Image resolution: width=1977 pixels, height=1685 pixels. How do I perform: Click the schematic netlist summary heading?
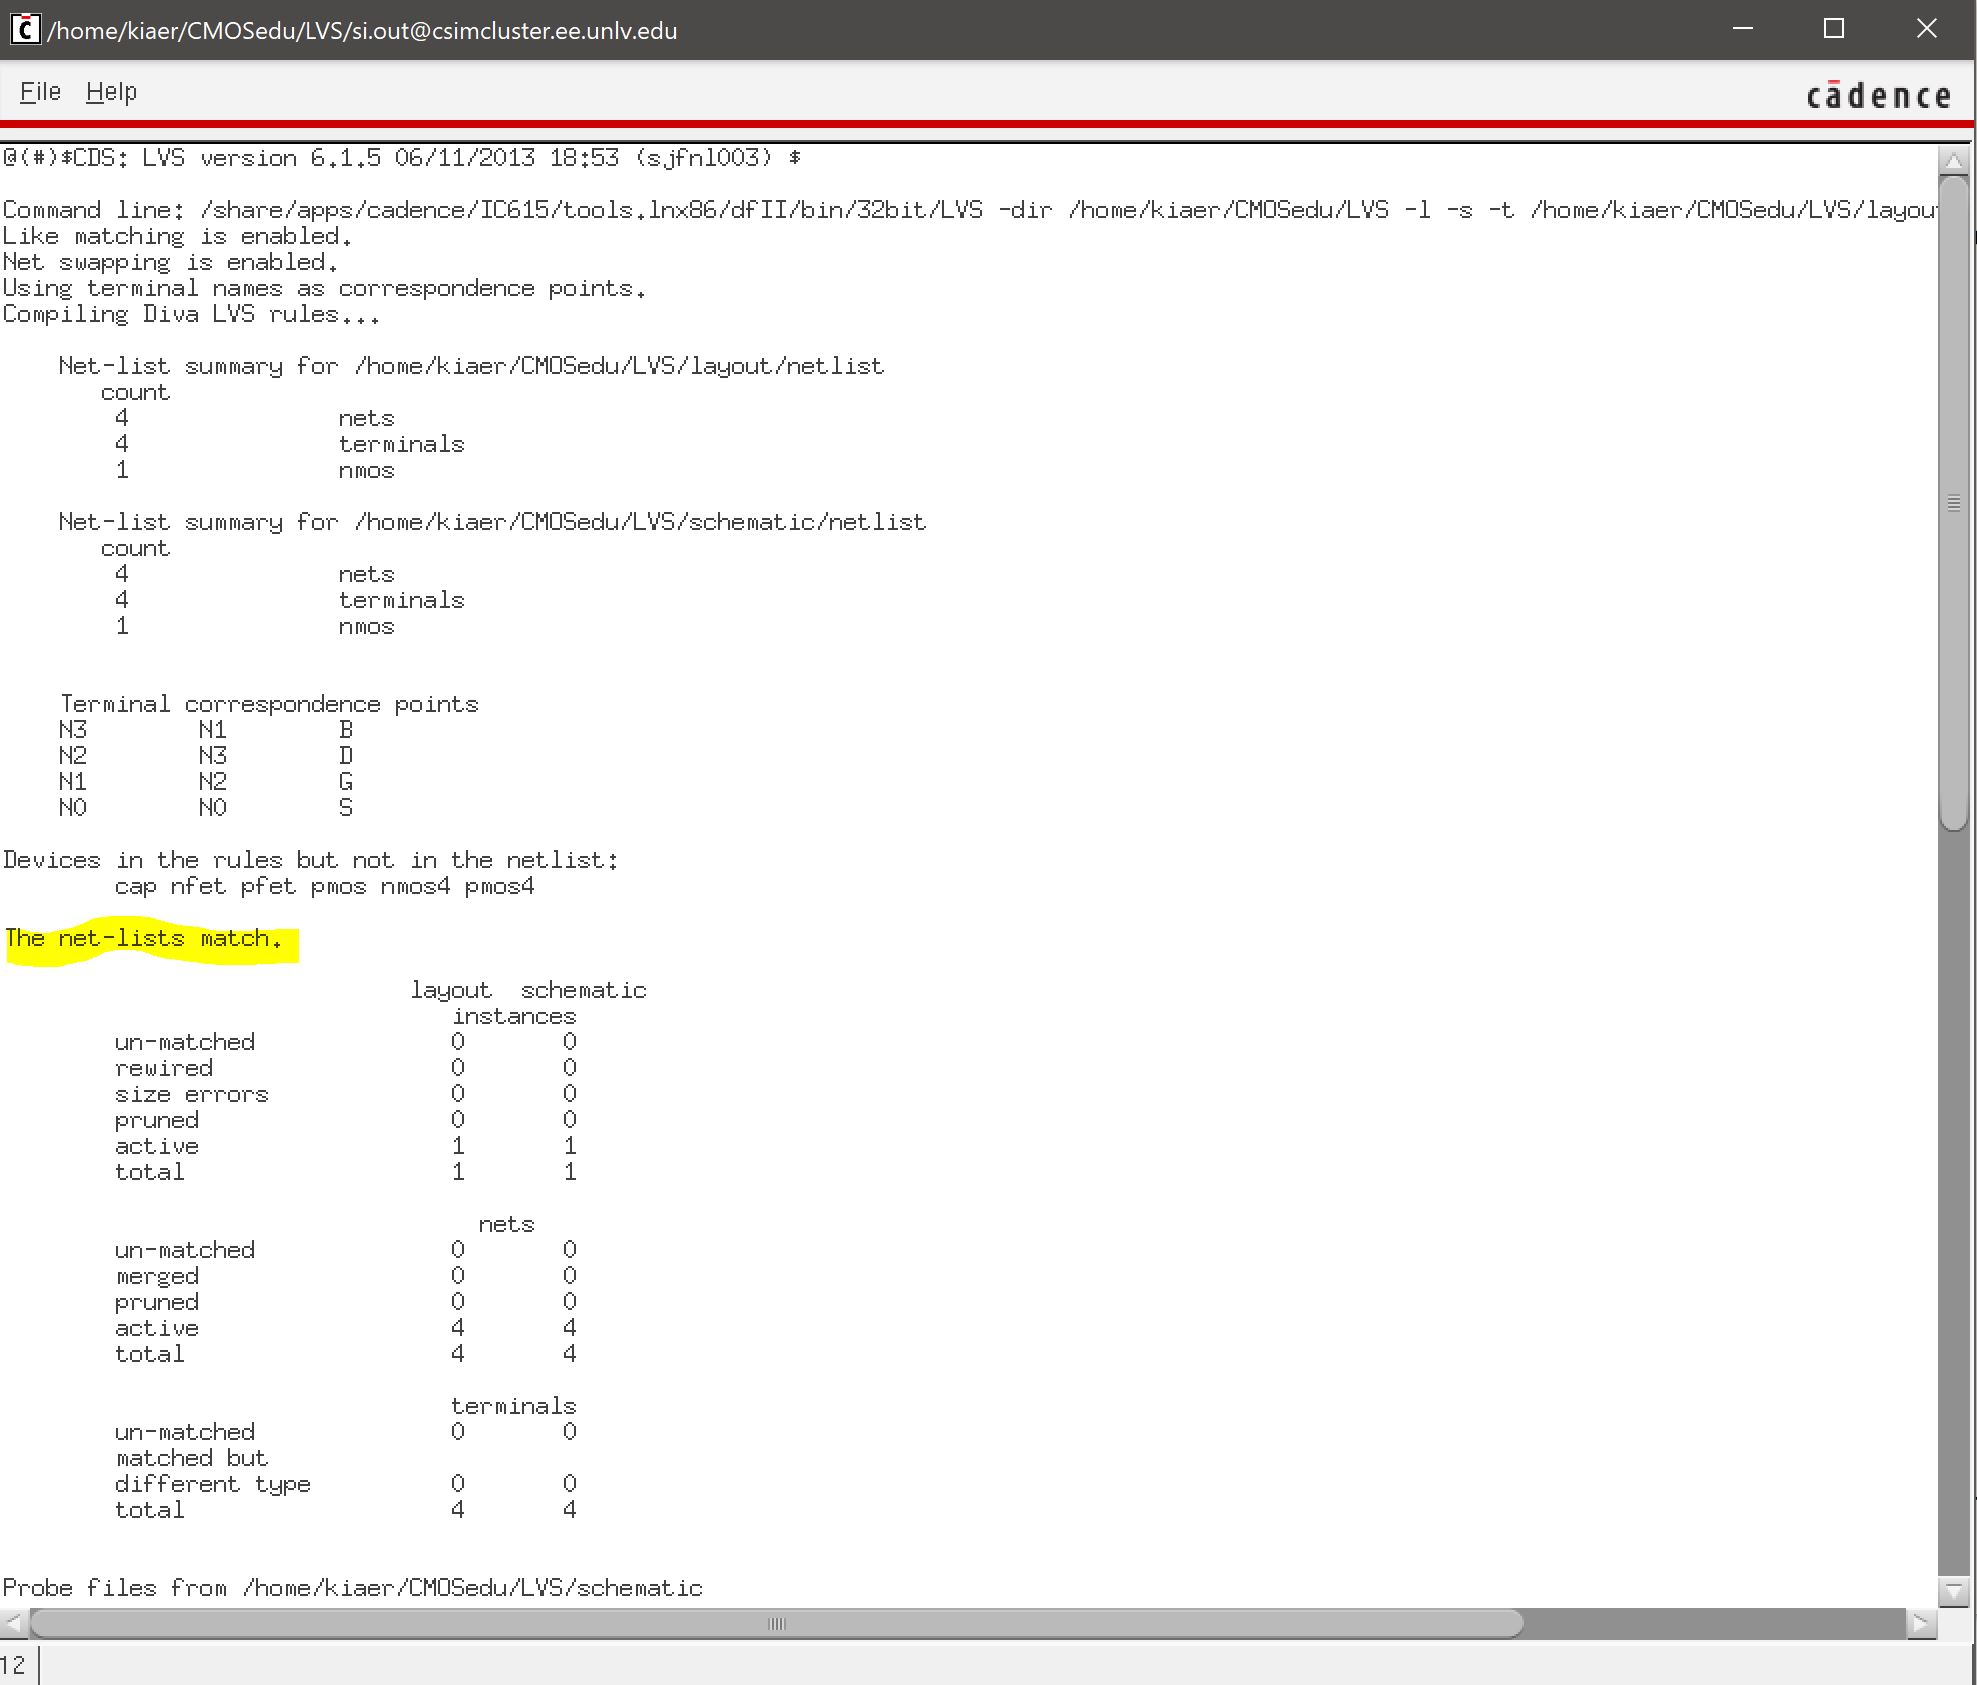click(492, 522)
